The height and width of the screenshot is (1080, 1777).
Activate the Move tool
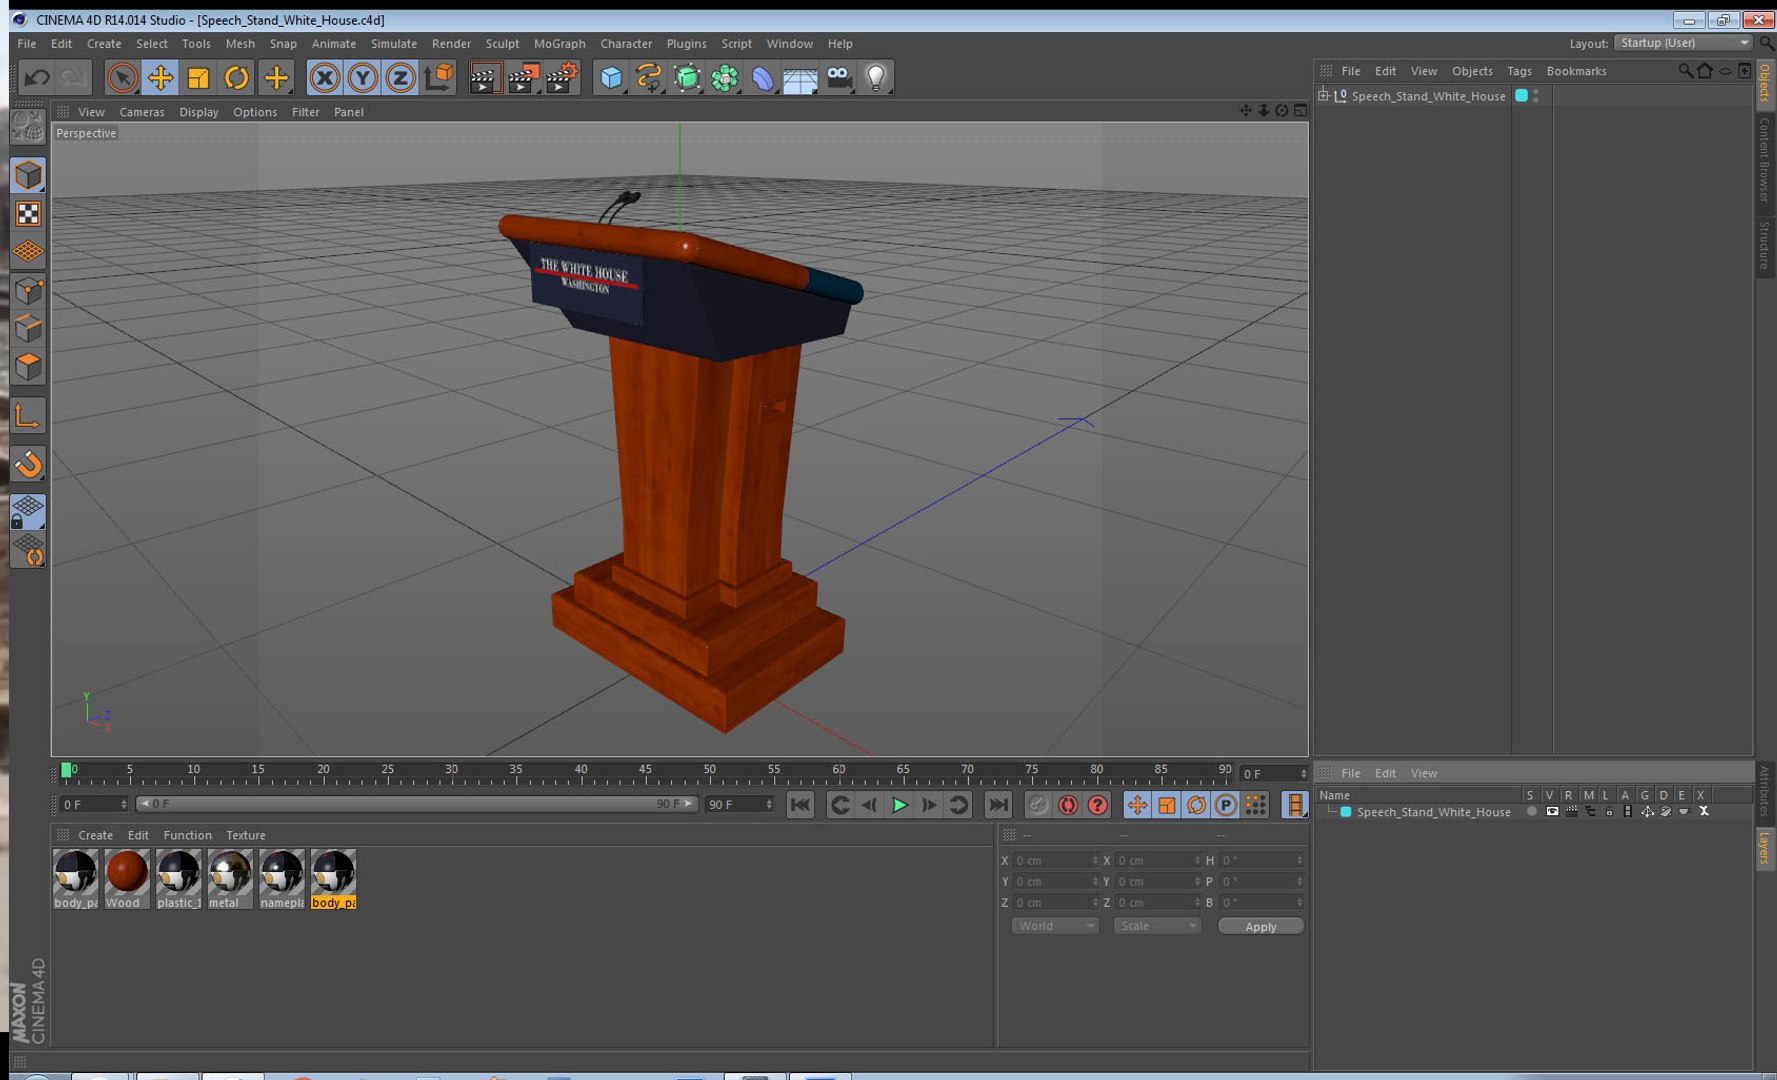click(x=160, y=77)
